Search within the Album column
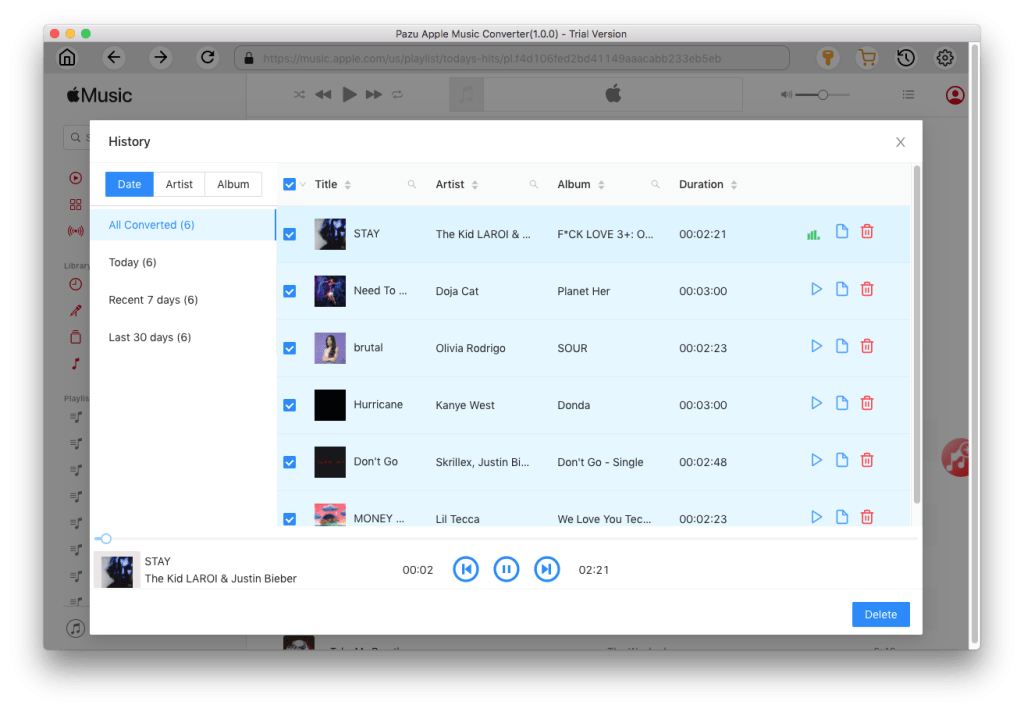This screenshot has height=712, width=1024. 655,185
